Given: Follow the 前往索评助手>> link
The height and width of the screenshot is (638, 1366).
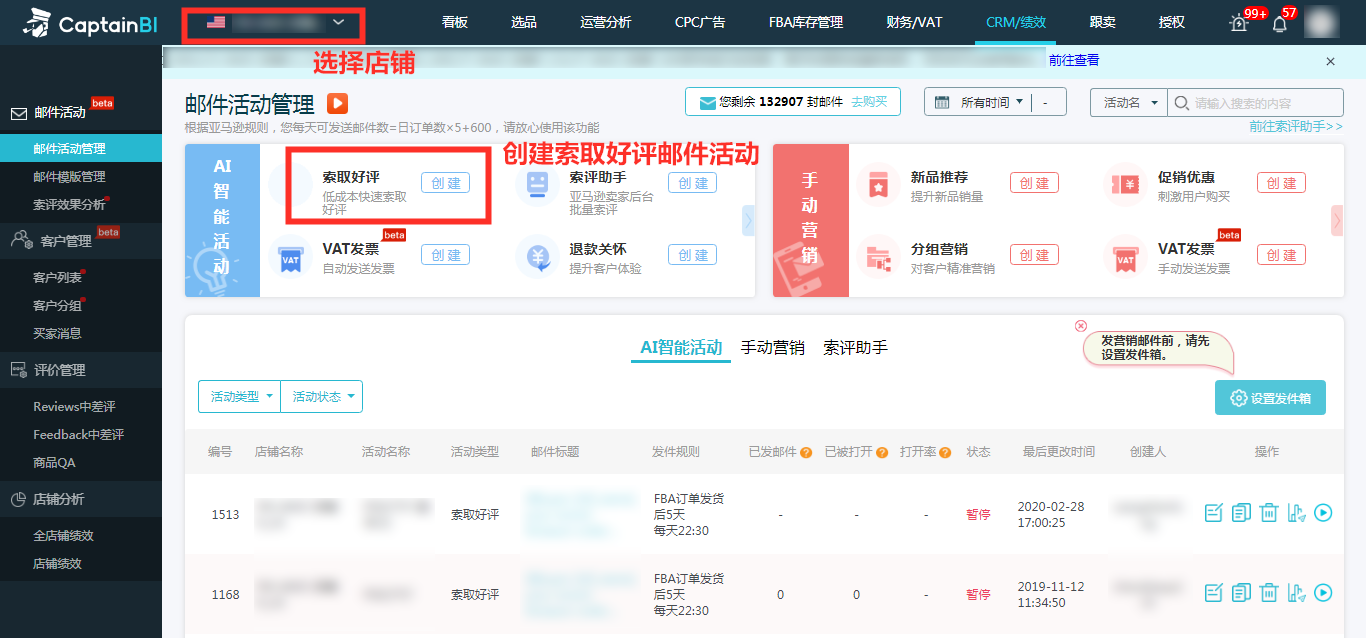Looking at the screenshot, I should coord(1296,127).
